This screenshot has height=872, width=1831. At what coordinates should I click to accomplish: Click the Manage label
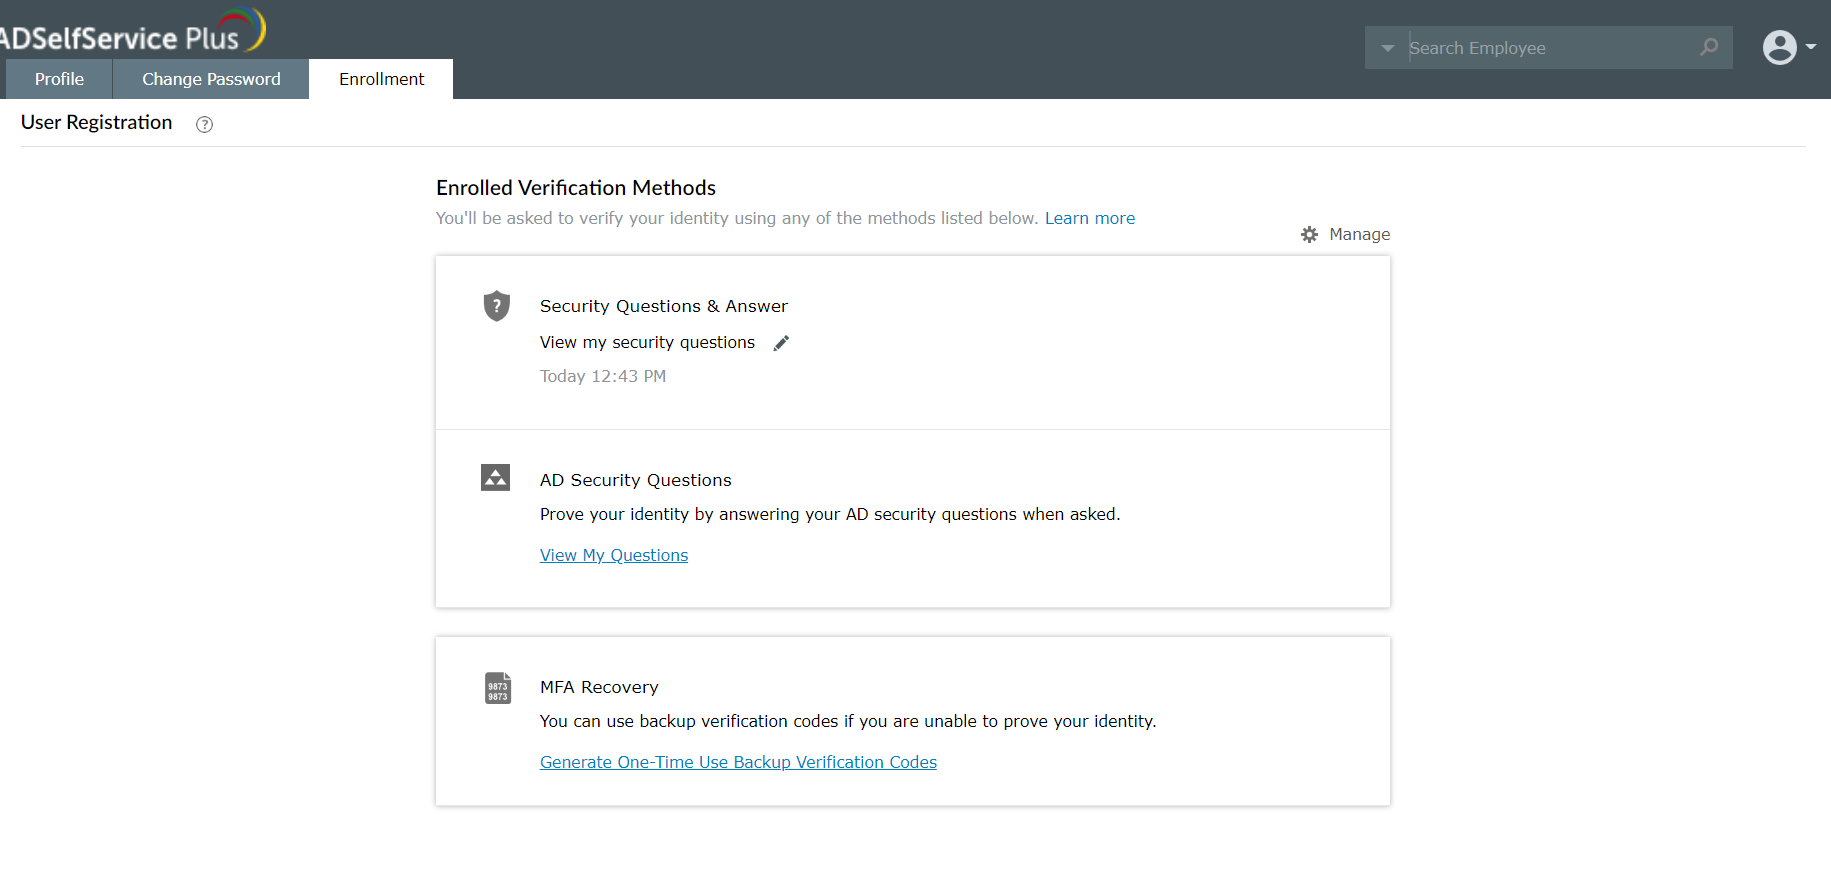[x=1359, y=234]
